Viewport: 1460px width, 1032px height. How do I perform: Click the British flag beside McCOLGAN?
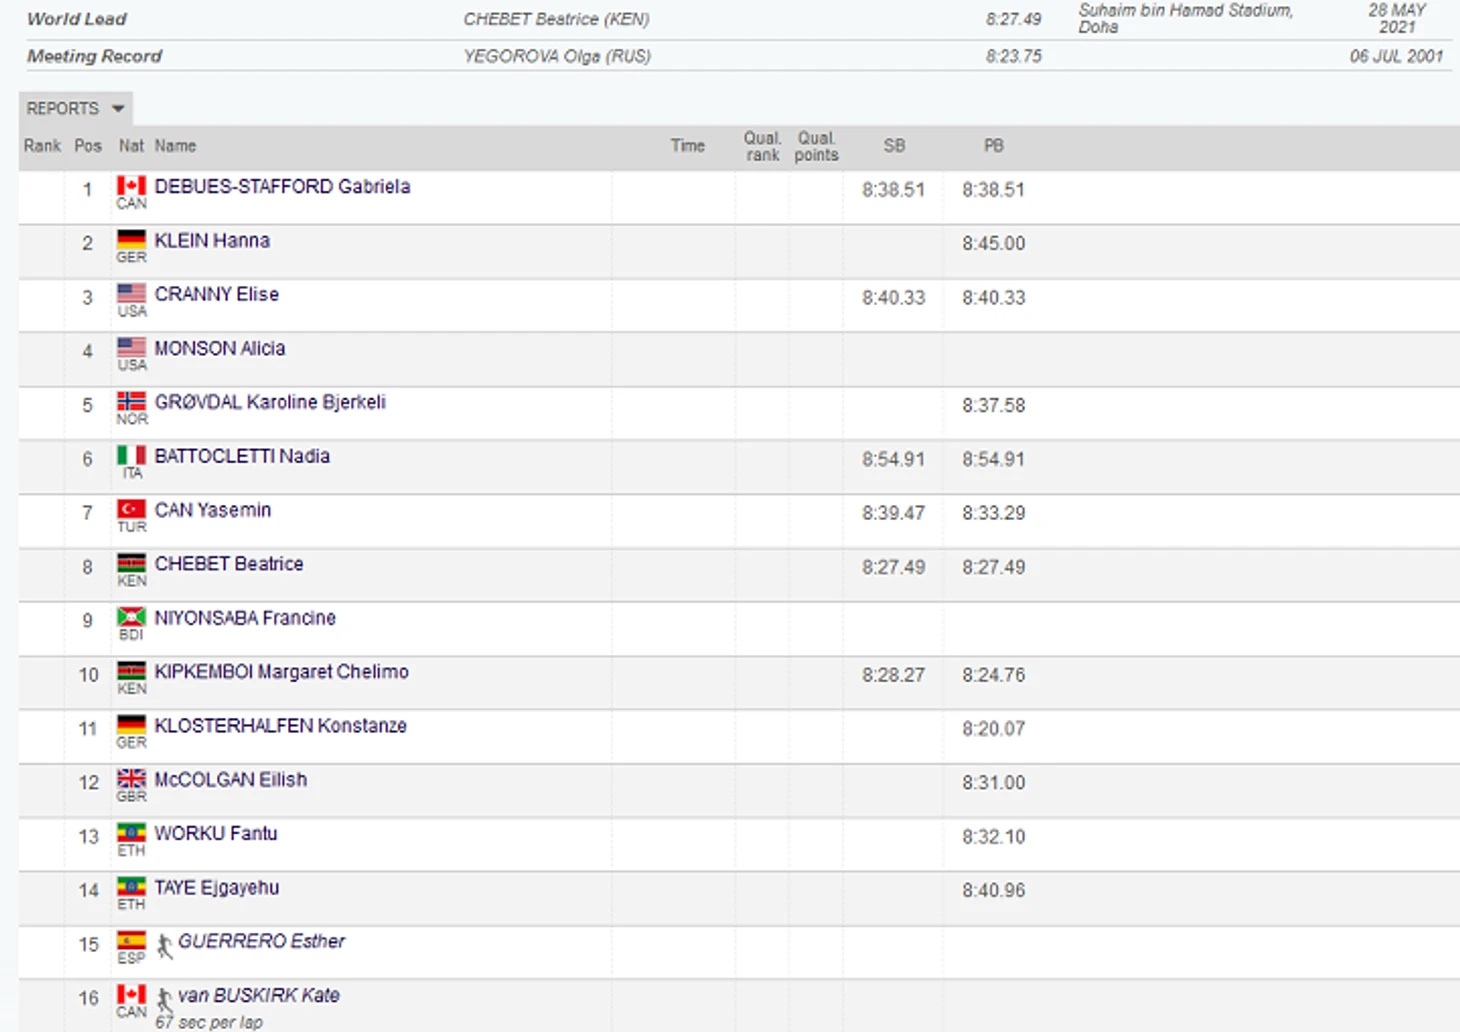131,779
